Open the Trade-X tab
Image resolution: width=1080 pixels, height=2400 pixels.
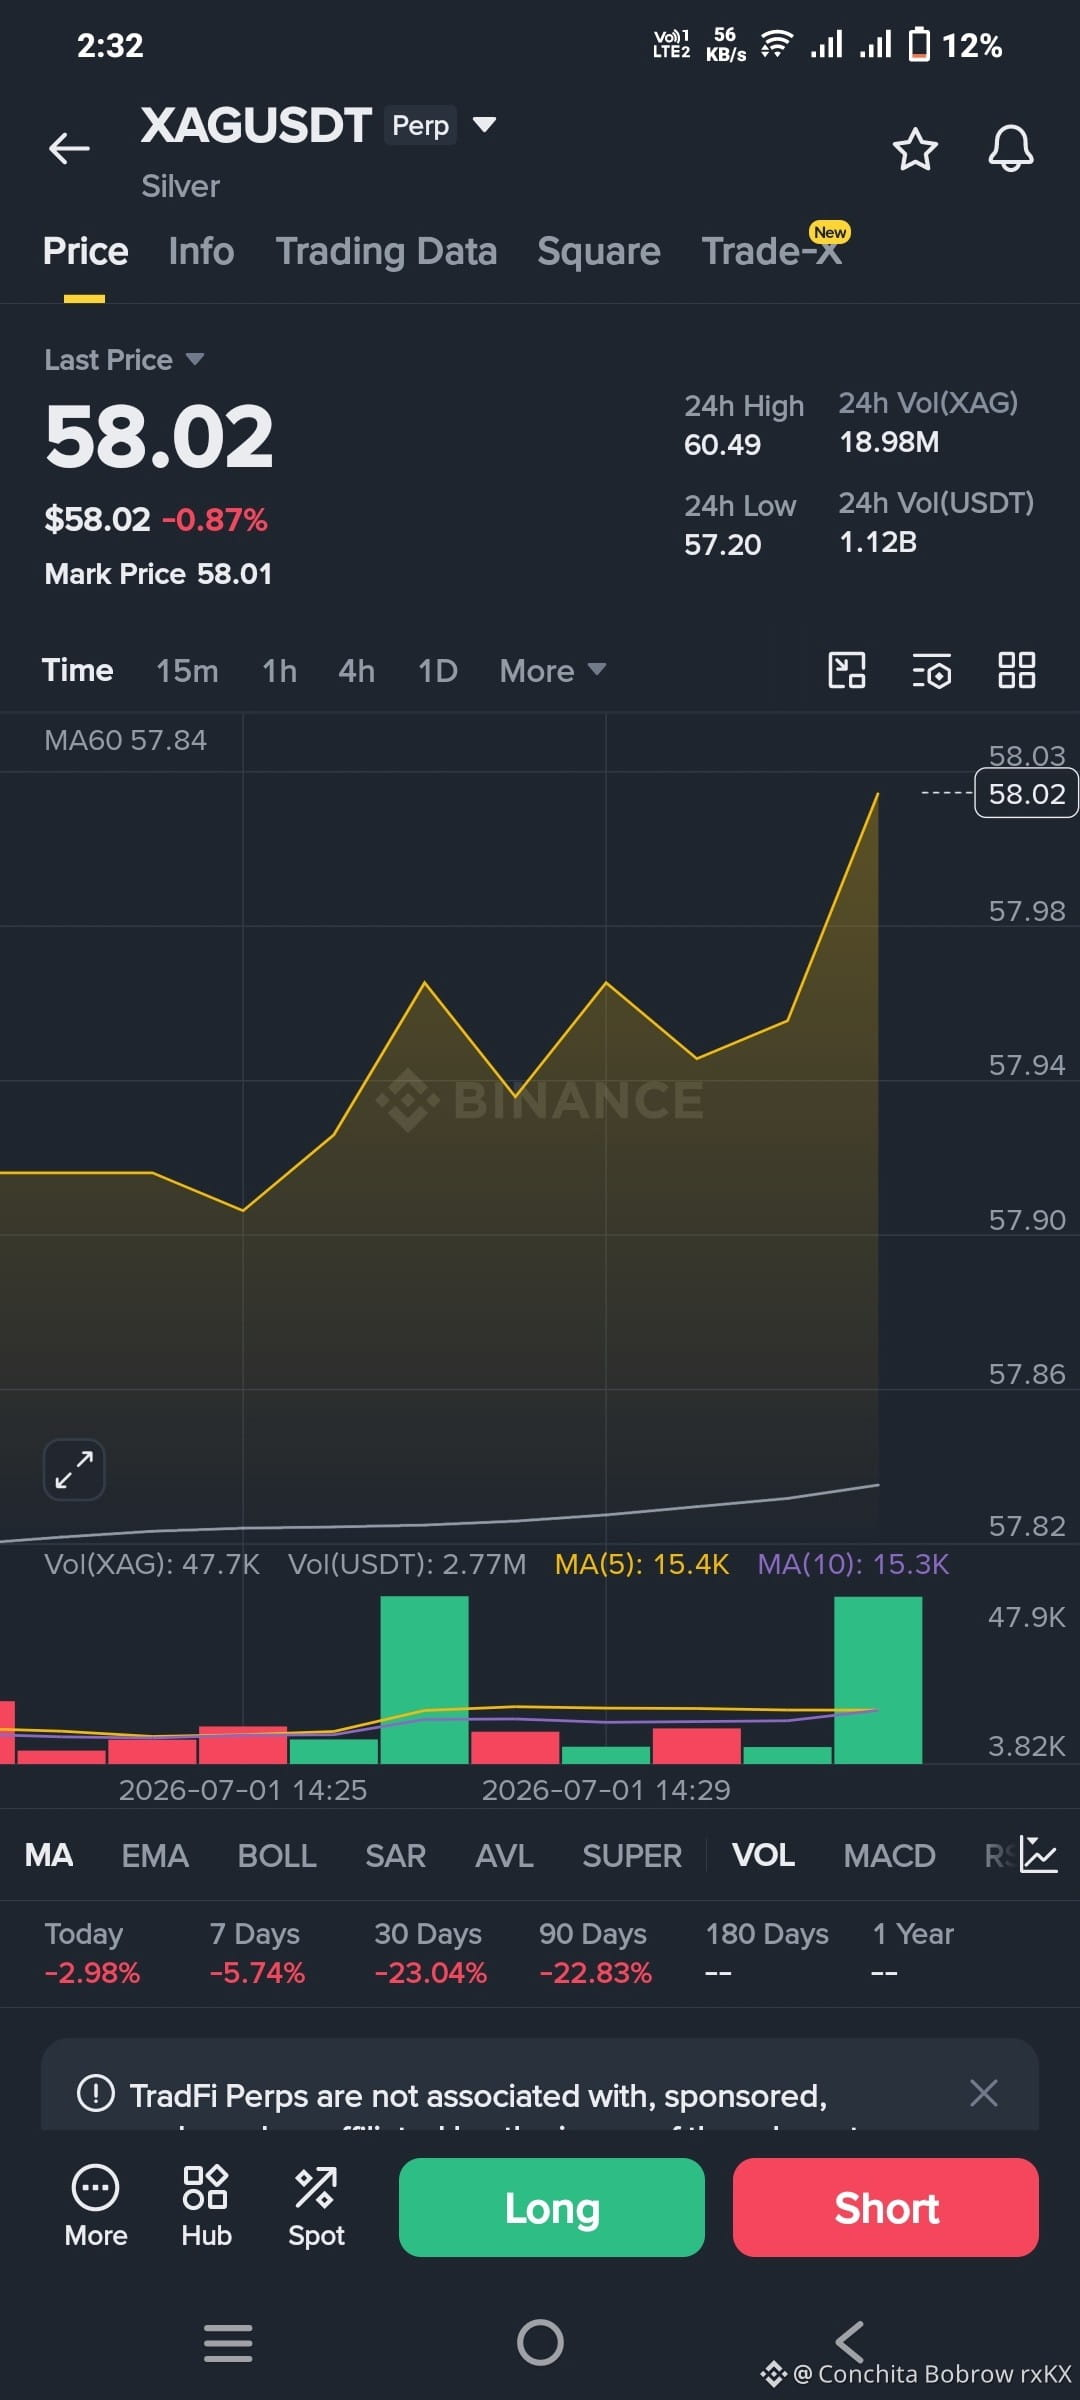tap(772, 251)
